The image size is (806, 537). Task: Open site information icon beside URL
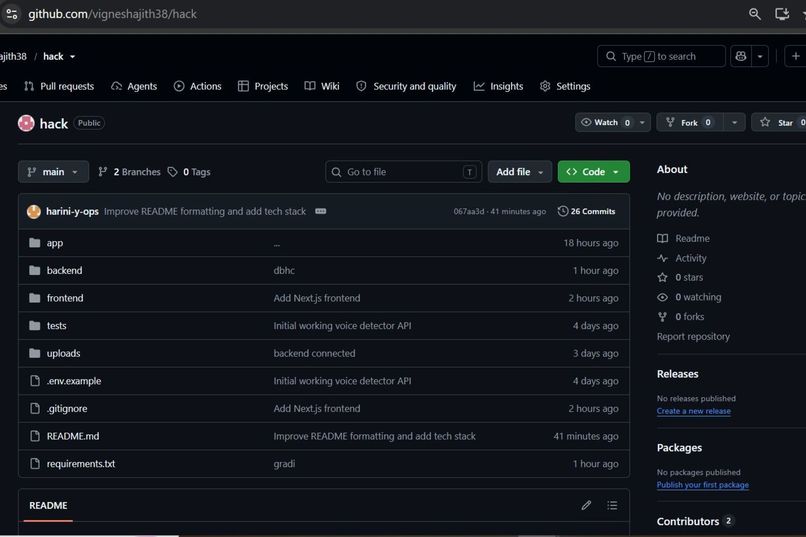(x=12, y=14)
